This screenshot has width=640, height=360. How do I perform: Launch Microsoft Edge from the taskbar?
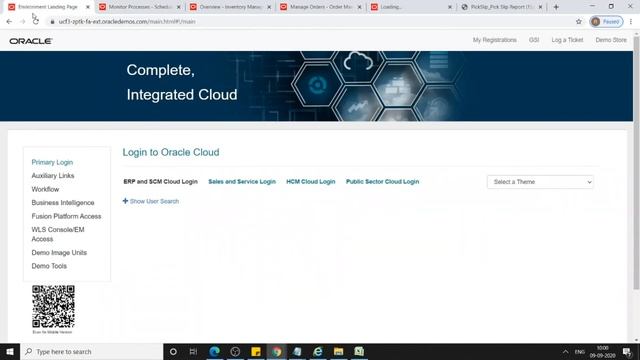214,351
